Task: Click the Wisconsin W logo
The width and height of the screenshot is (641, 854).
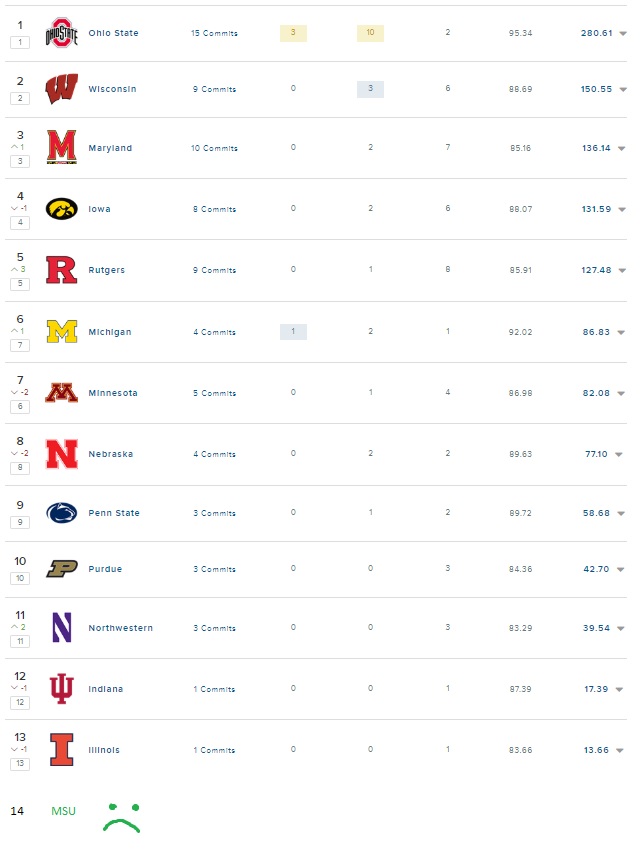Action: (x=62, y=88)
